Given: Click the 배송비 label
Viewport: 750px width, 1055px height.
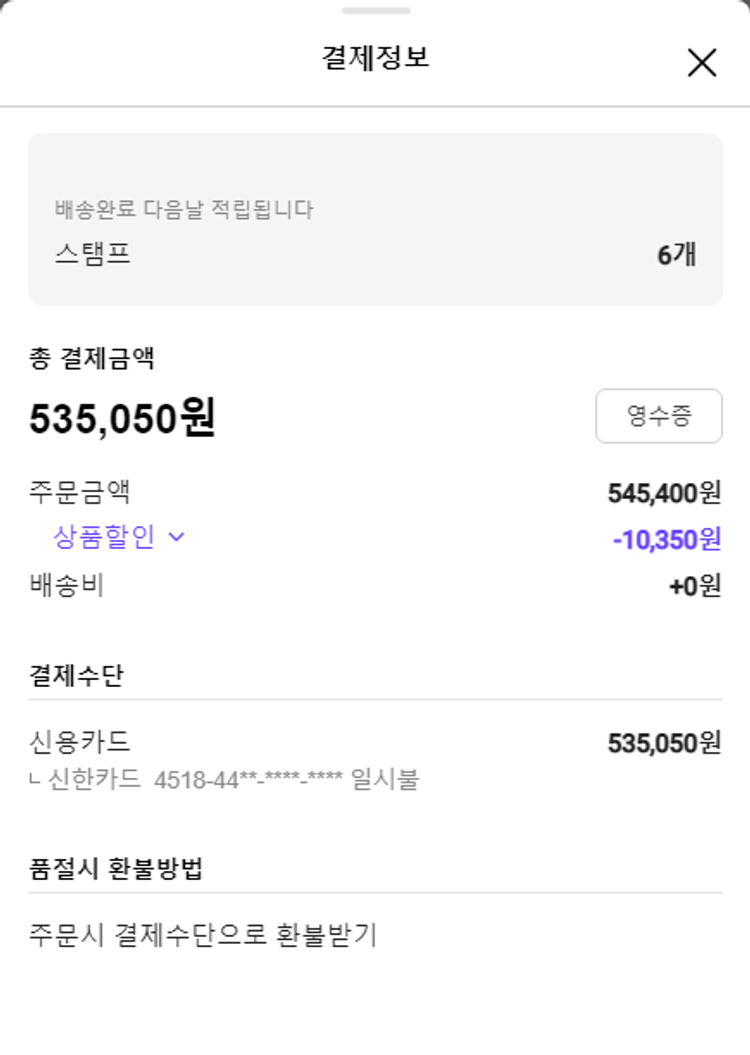Looking at the screenshot, I should point(67,586).
